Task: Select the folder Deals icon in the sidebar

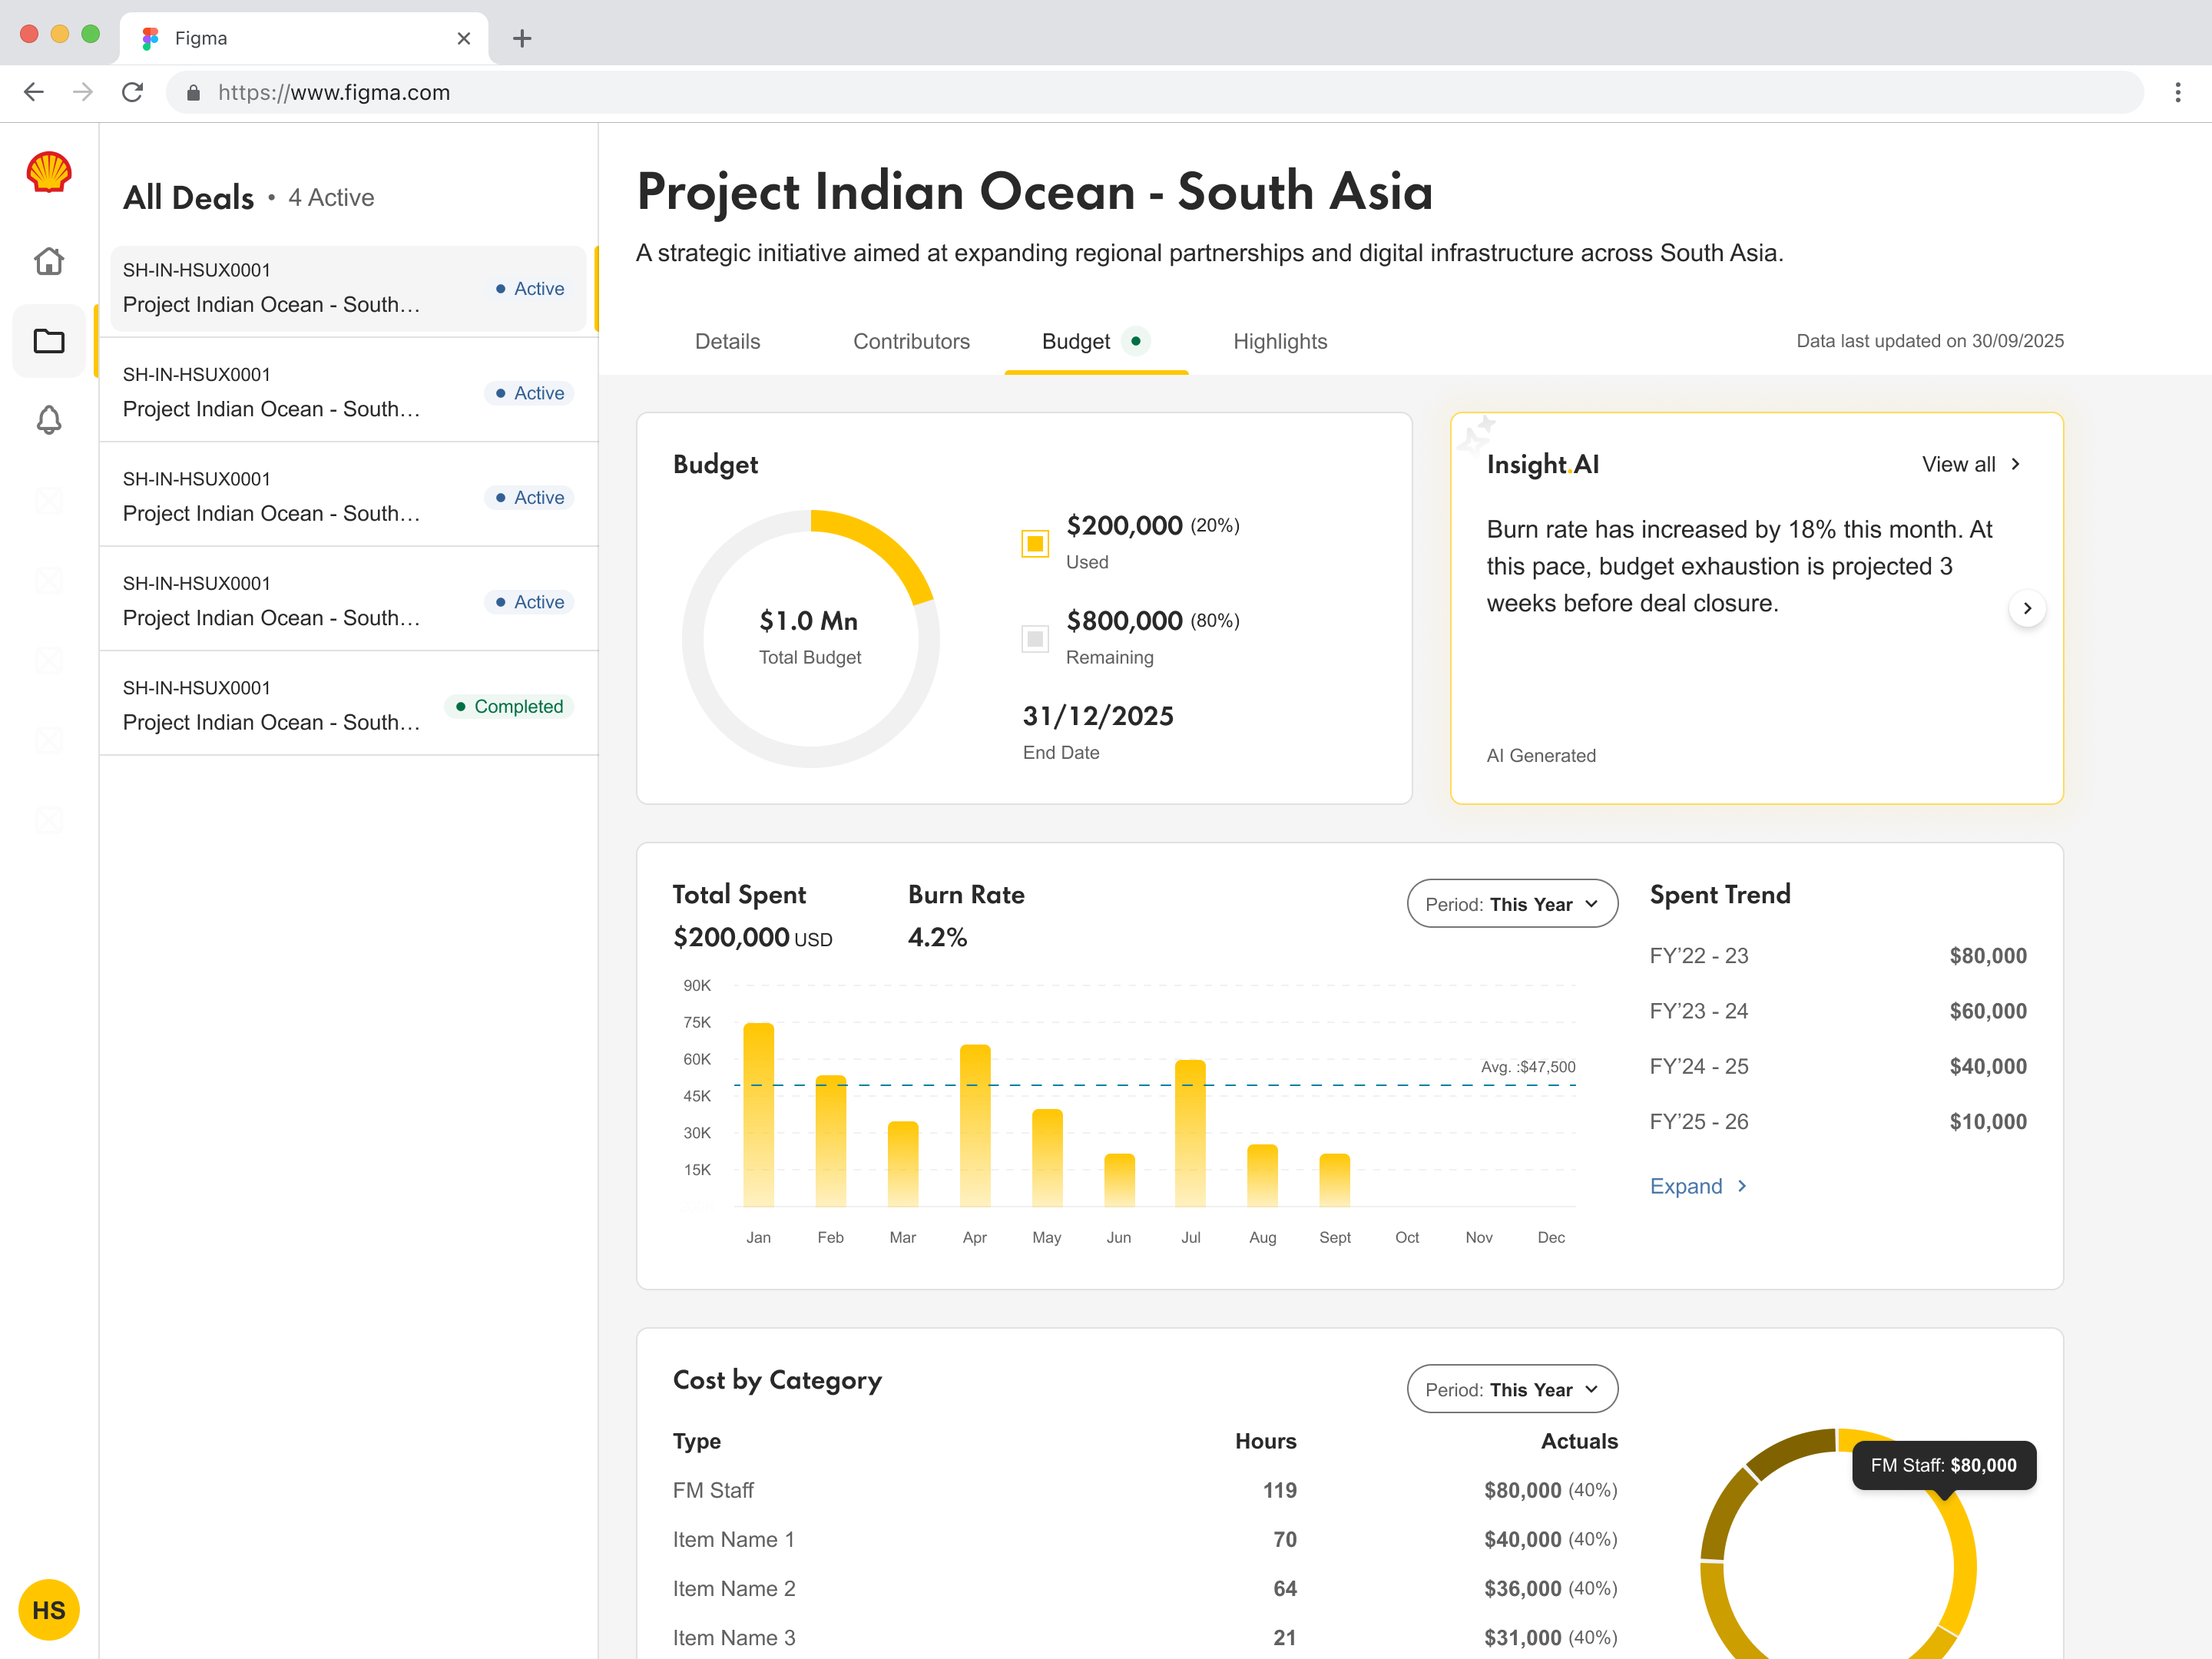Action: click(x=48, y=341)
